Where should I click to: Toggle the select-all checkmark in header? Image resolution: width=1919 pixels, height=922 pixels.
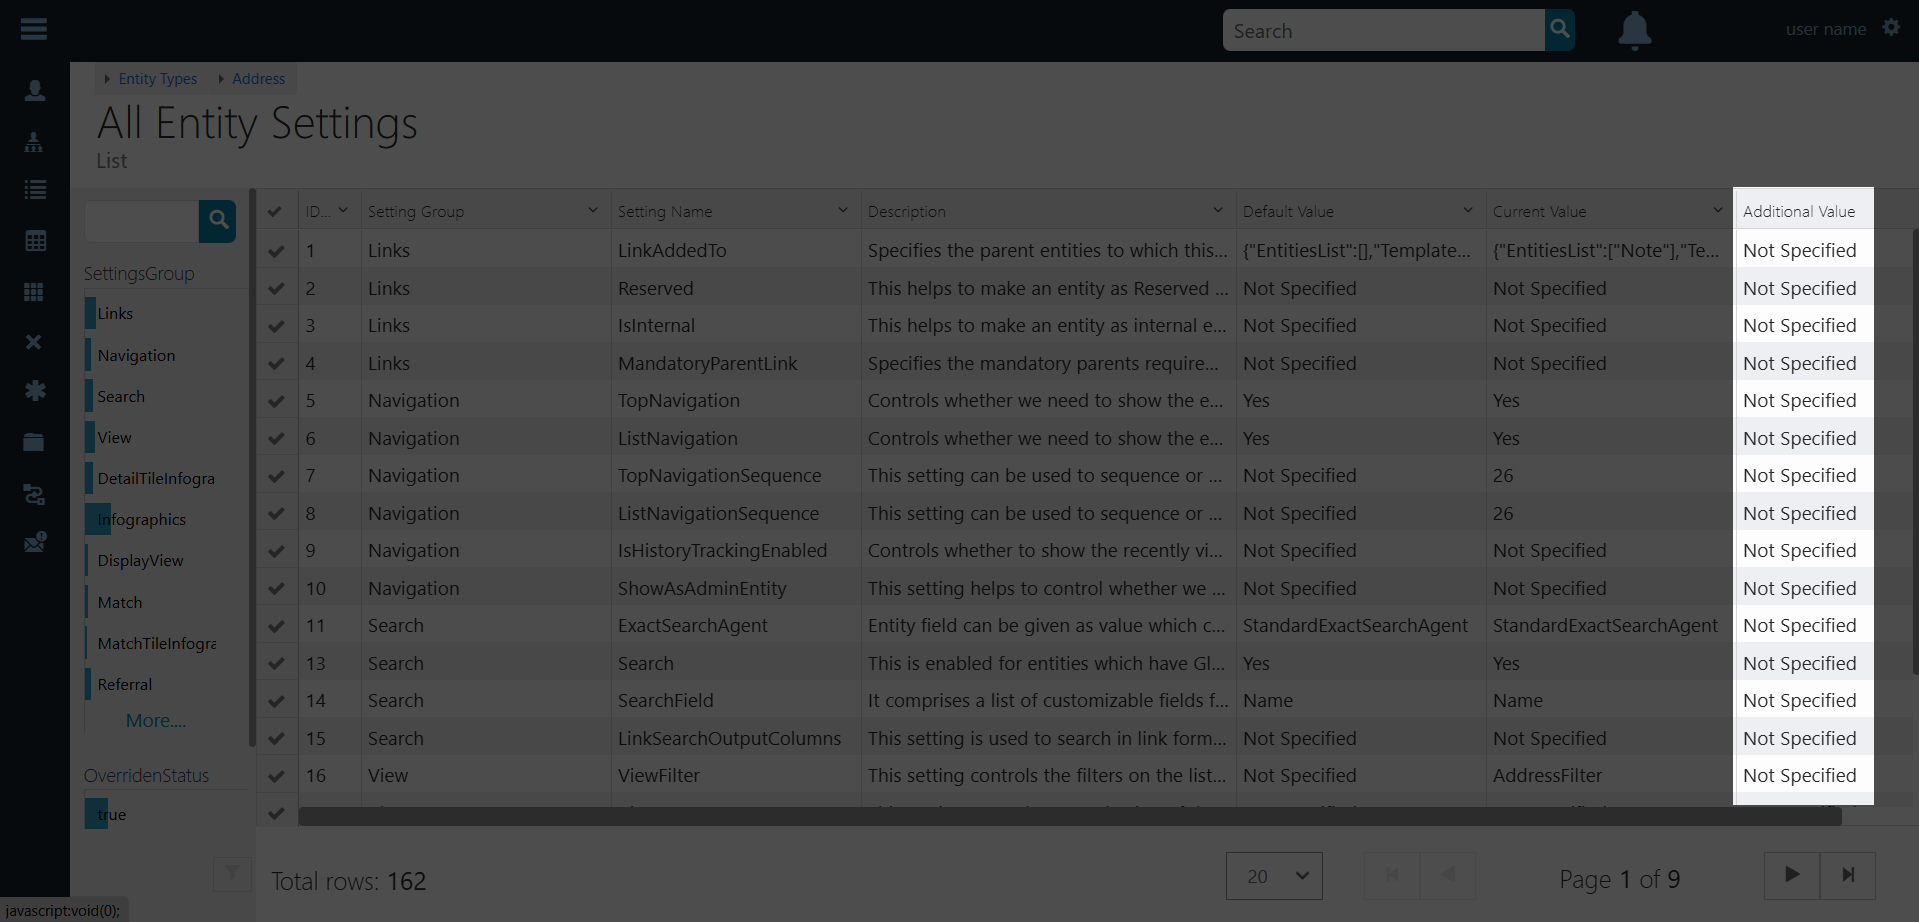(275, 211)
